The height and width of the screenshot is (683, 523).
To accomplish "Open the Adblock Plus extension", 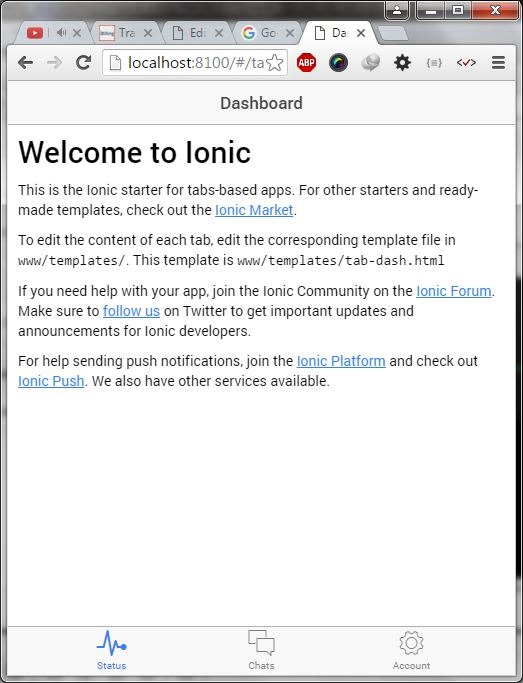I will pyautogui.click(x=306, y=63).
